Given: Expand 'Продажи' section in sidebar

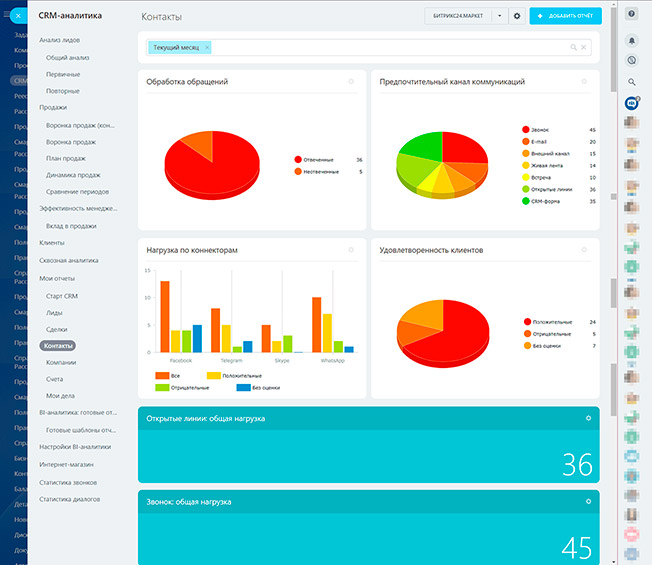Looking at the screenshot, I should (x=53, y=107).
